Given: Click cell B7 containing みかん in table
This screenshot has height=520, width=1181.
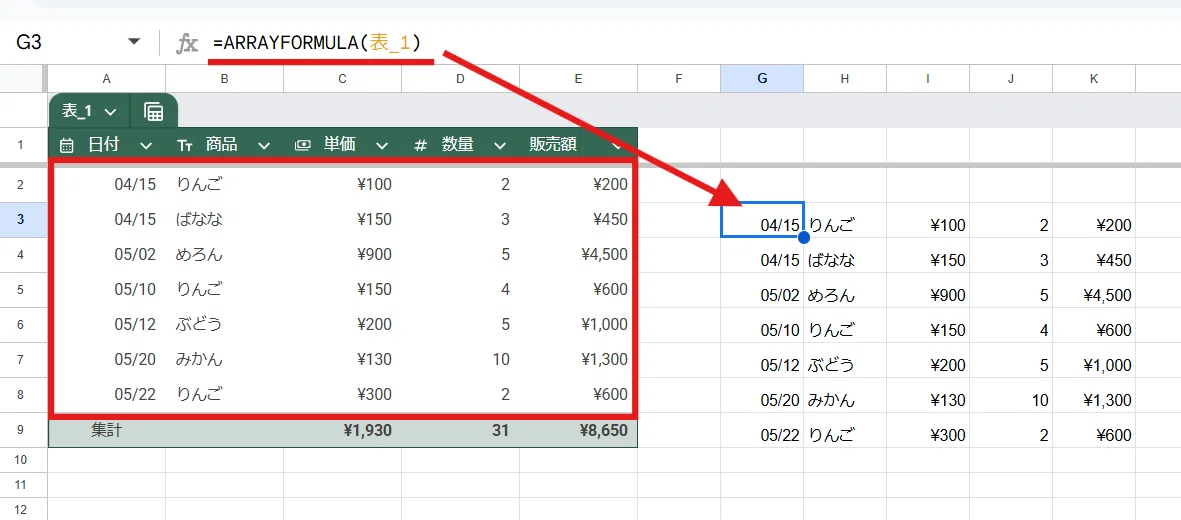Looking at the screenshot, I should click(224, 359).
